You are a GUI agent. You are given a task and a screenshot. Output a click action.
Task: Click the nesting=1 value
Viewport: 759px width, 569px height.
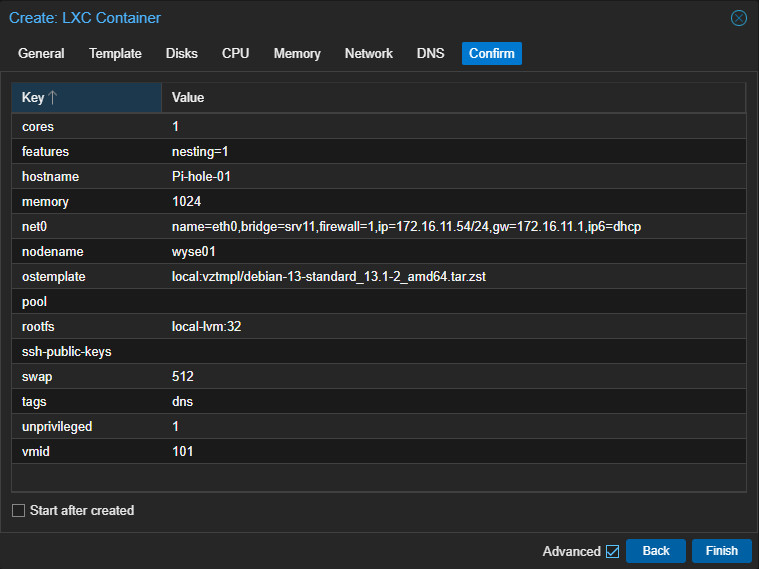pos(200,152)
